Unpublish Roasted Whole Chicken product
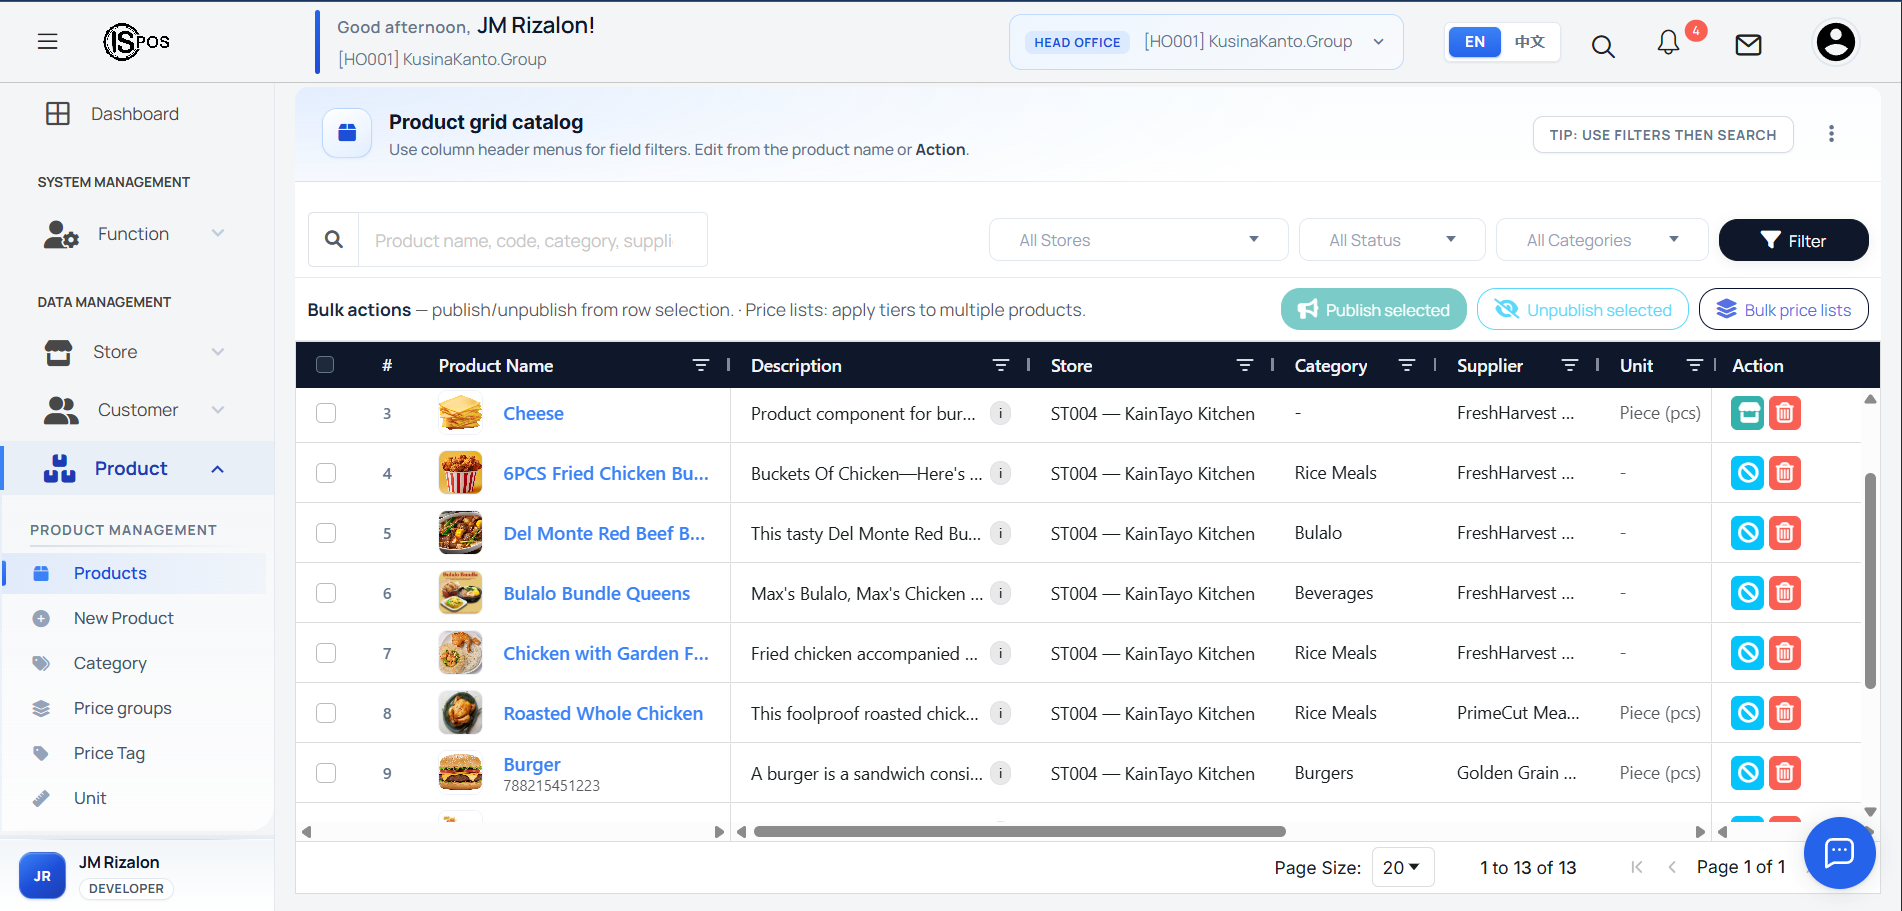Image resolution: width=1902 pixels, height=911 pixels. click(1747, 713)
